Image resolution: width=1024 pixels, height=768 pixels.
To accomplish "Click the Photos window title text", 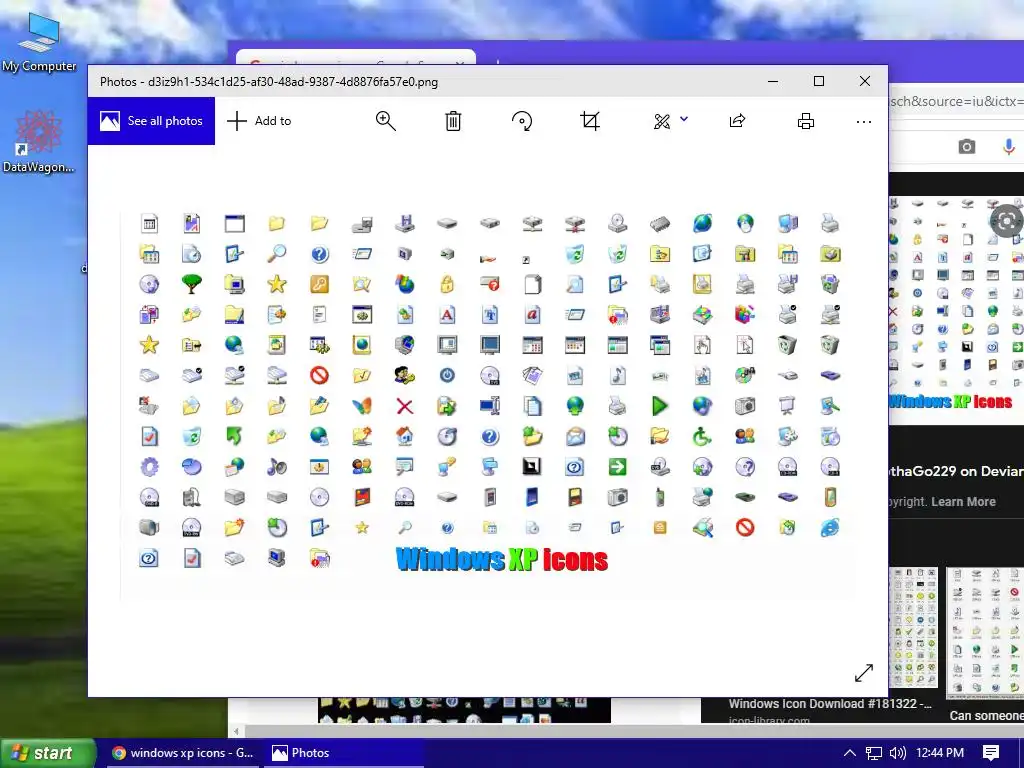I will 268,82.
